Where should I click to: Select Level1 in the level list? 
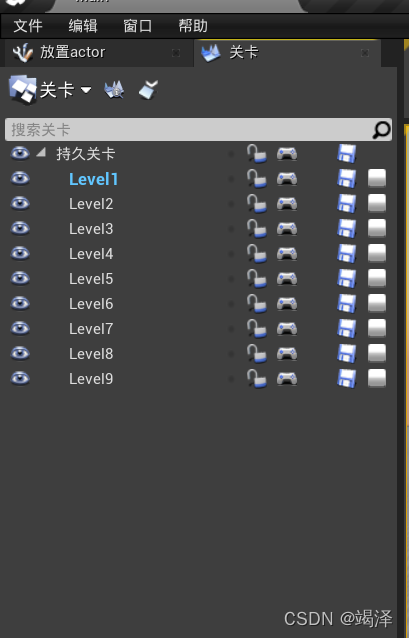pos(94,179)
